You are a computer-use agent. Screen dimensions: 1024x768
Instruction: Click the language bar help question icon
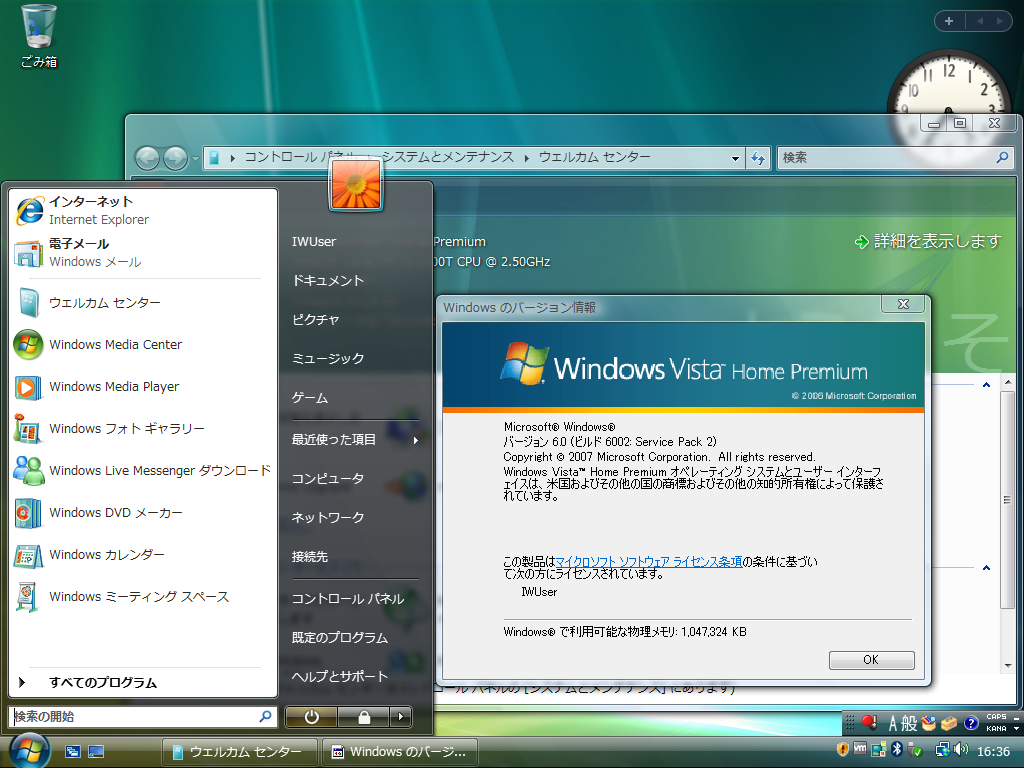[970, 723]
